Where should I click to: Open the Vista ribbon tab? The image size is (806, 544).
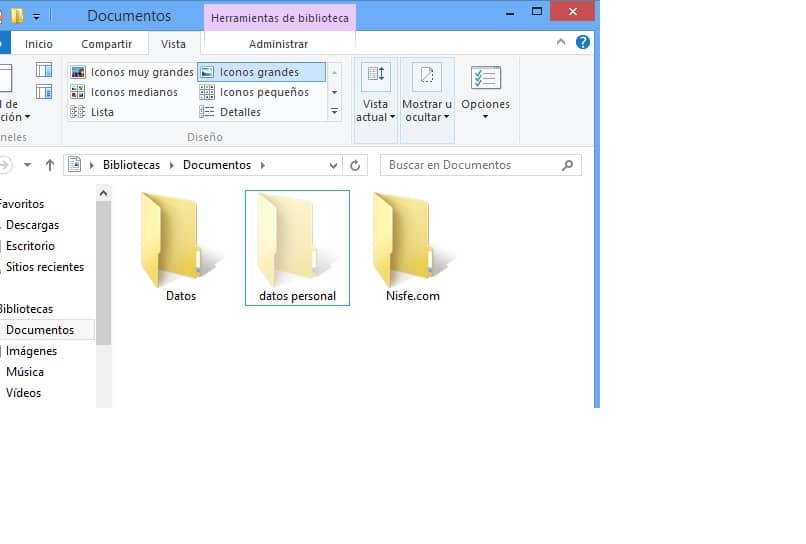point(173,44)
